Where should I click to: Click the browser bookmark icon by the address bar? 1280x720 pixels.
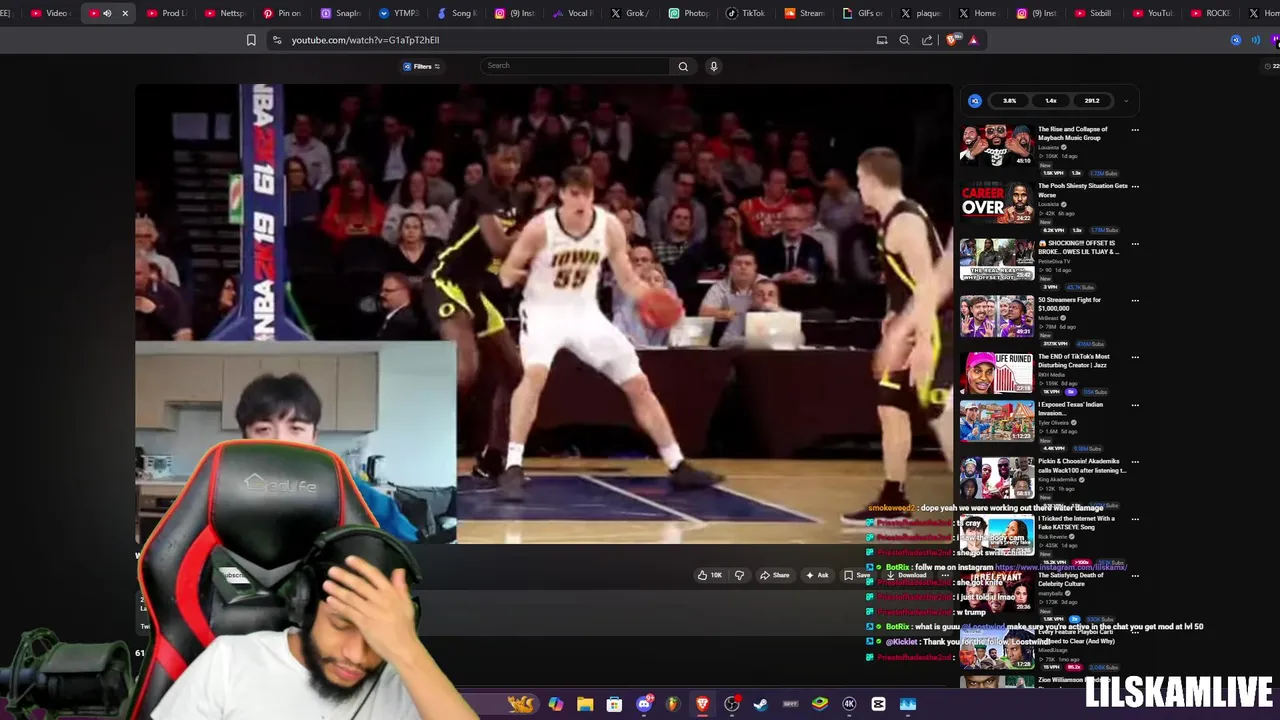251,40
